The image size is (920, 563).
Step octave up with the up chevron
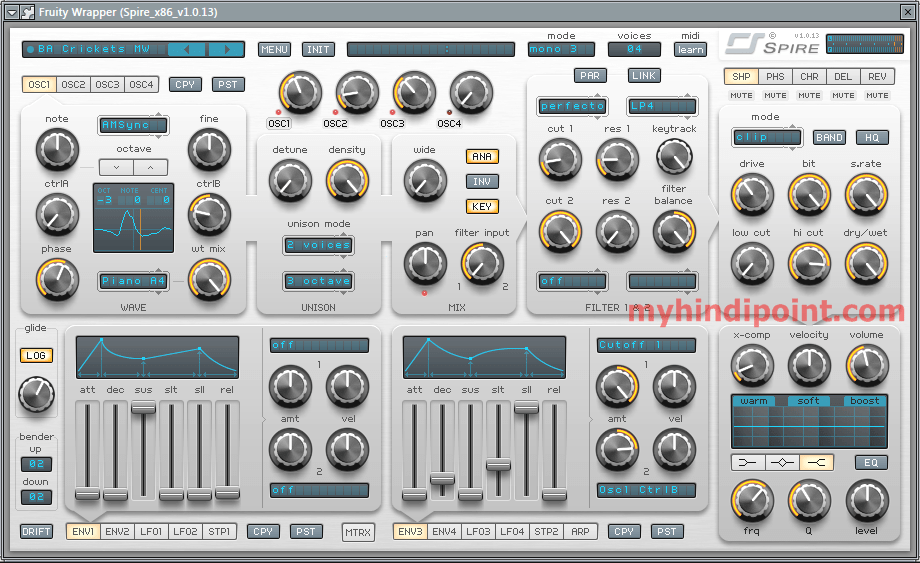click(x=150, y=168)
